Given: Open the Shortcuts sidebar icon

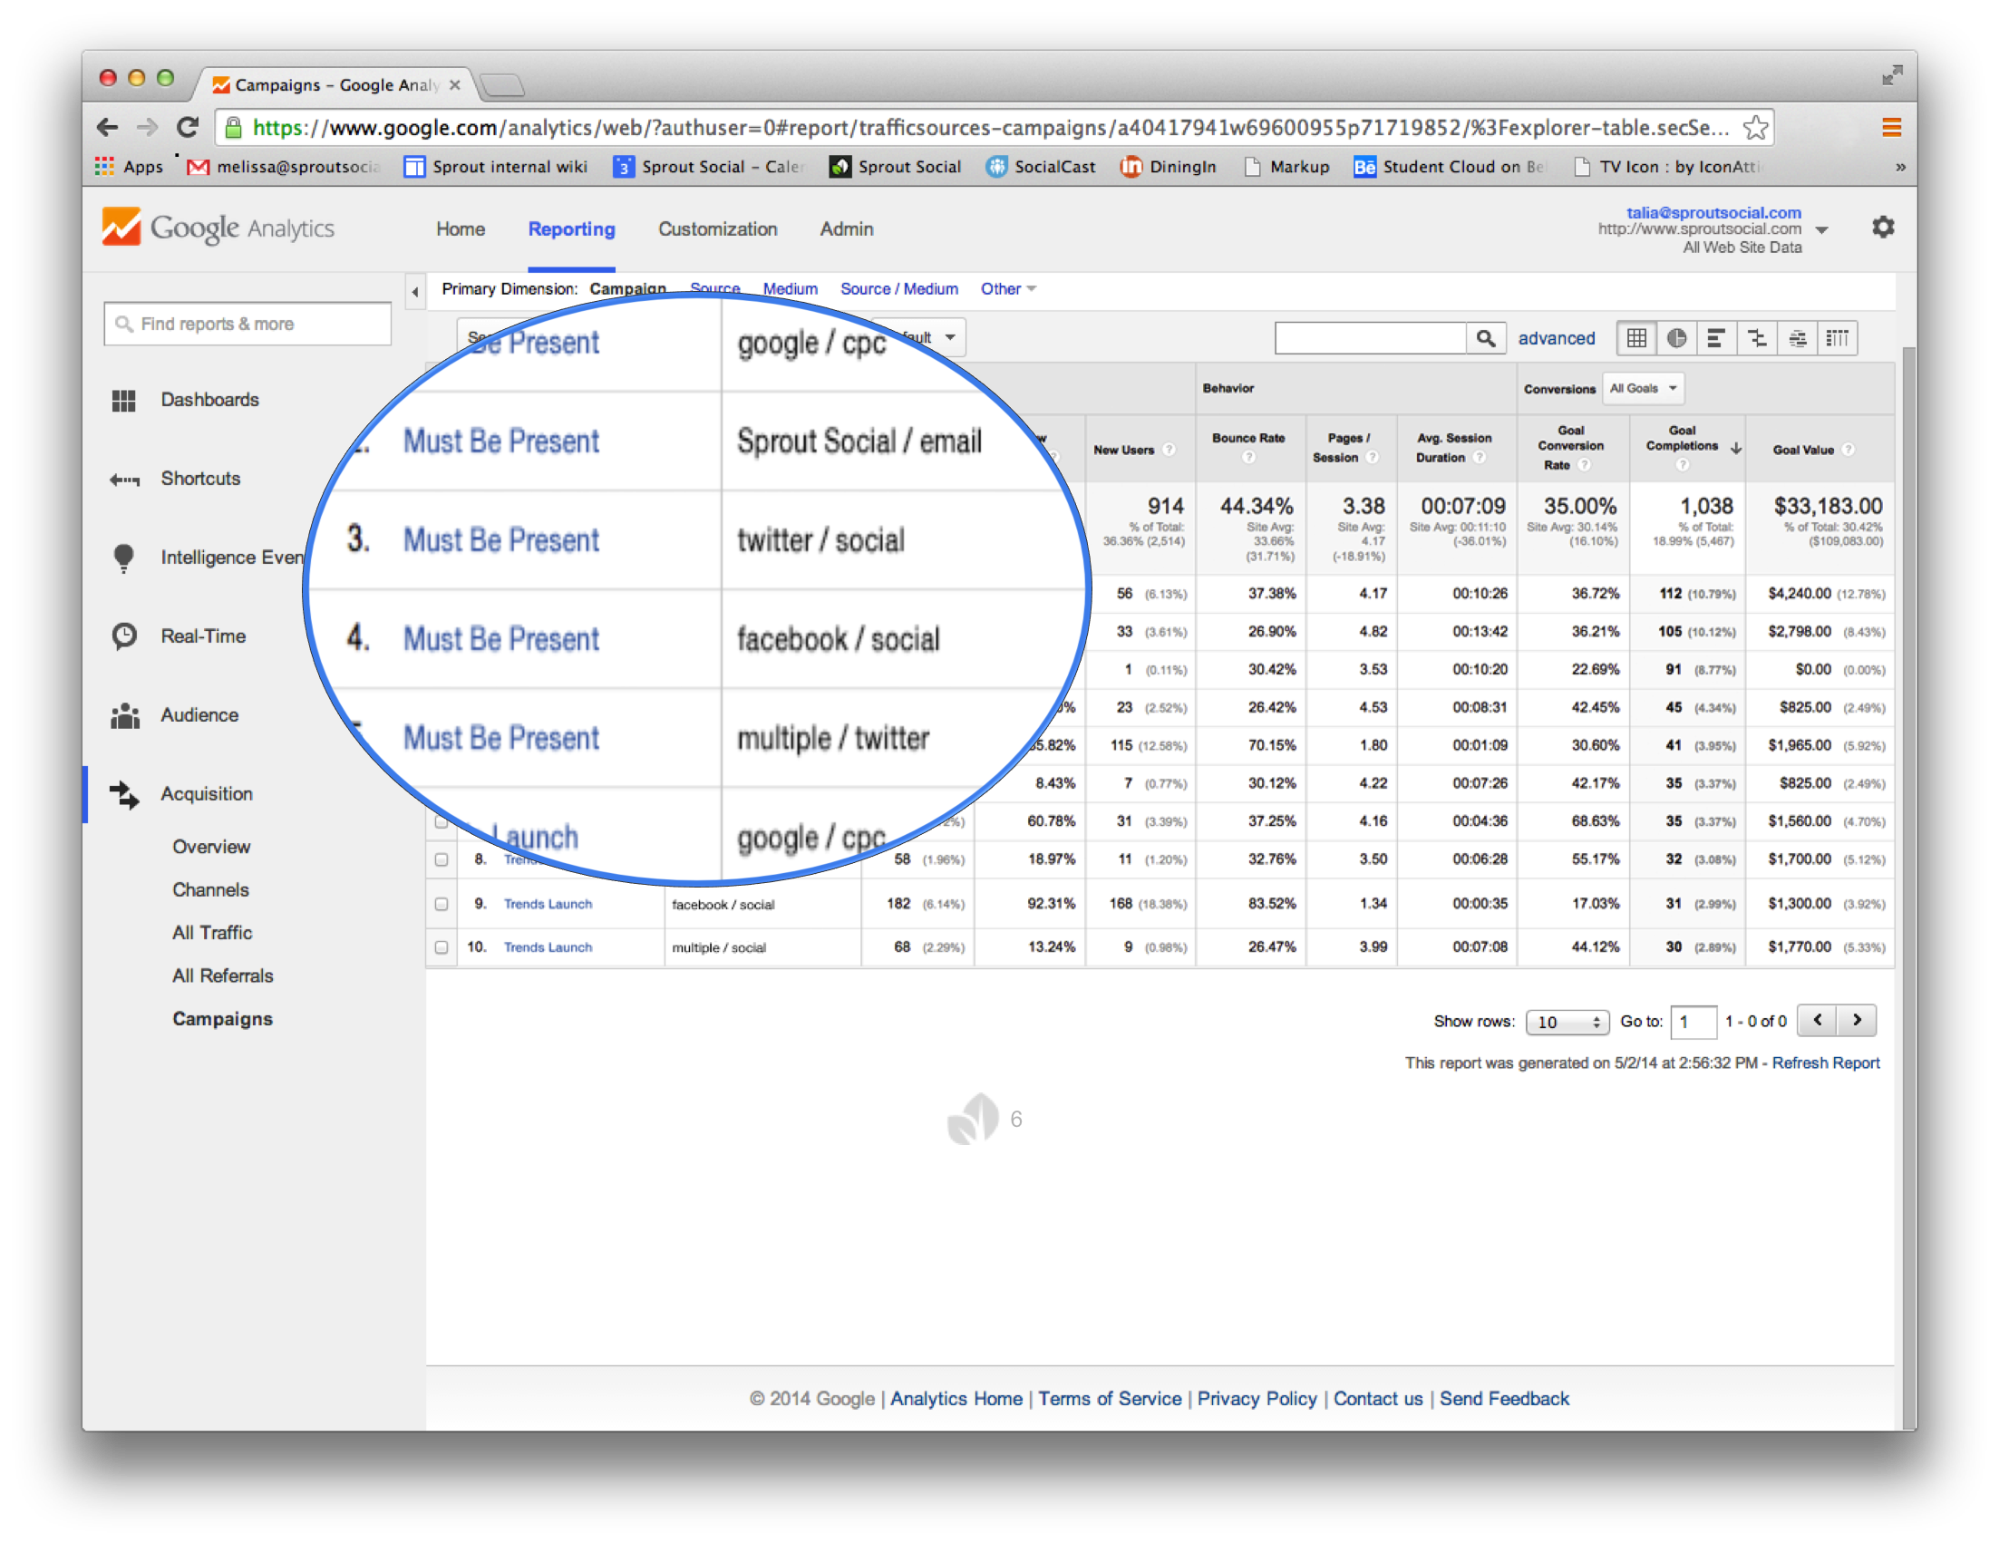Looking at the screenshot, I should click(124, 479).
